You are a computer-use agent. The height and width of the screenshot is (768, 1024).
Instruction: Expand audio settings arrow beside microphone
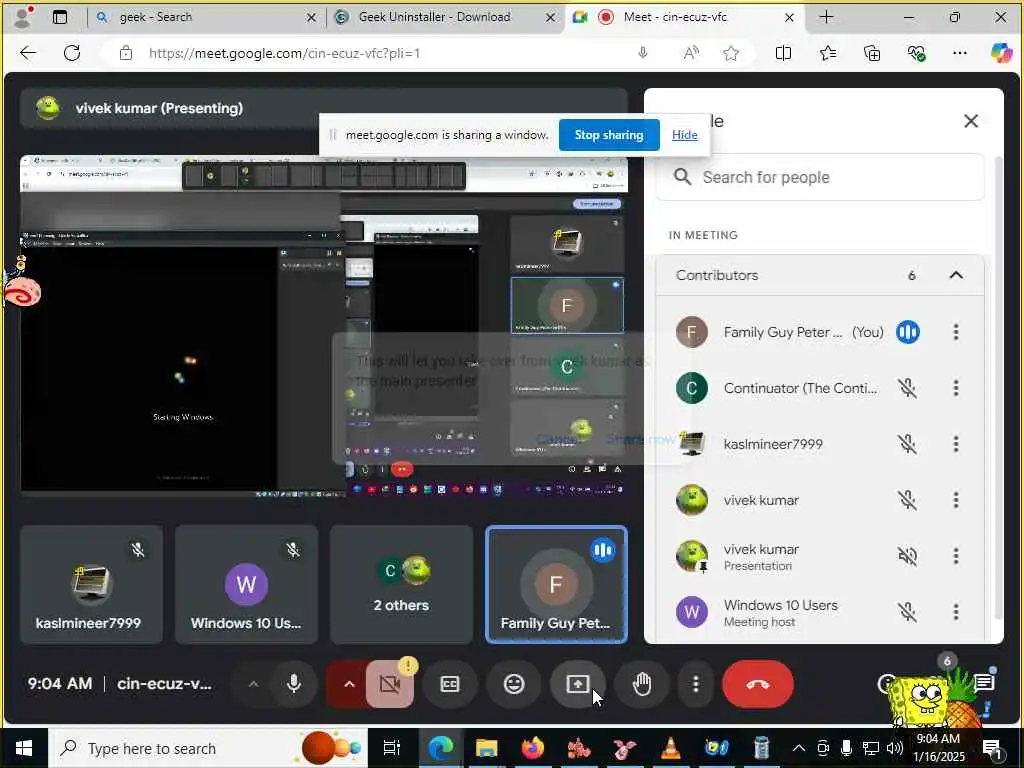(x=253, y=684)
